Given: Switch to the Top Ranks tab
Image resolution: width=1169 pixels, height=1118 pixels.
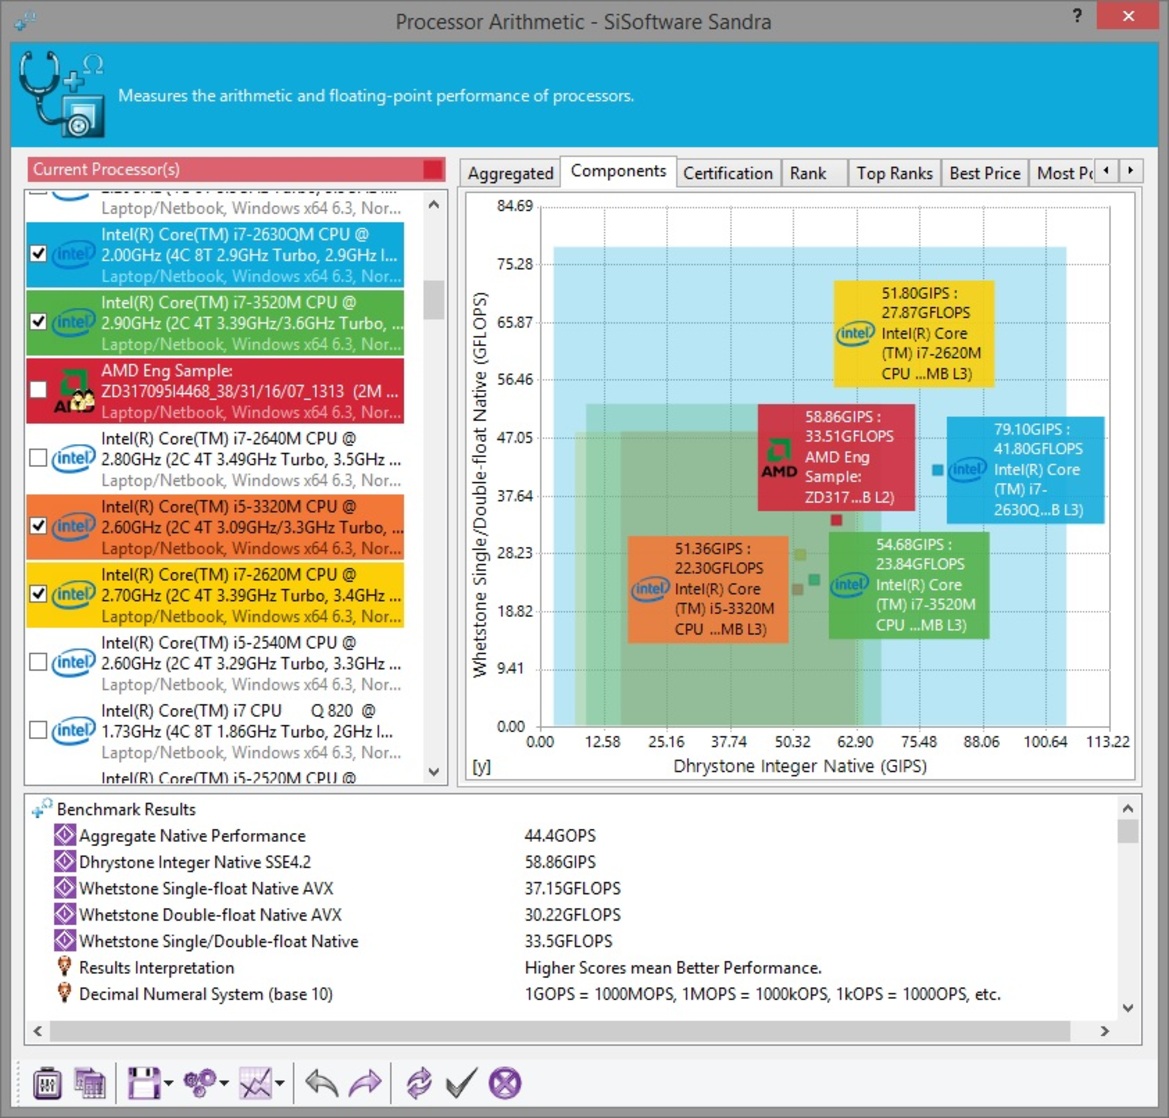Looking at the screenshot, I should click(x=895, y=173).
